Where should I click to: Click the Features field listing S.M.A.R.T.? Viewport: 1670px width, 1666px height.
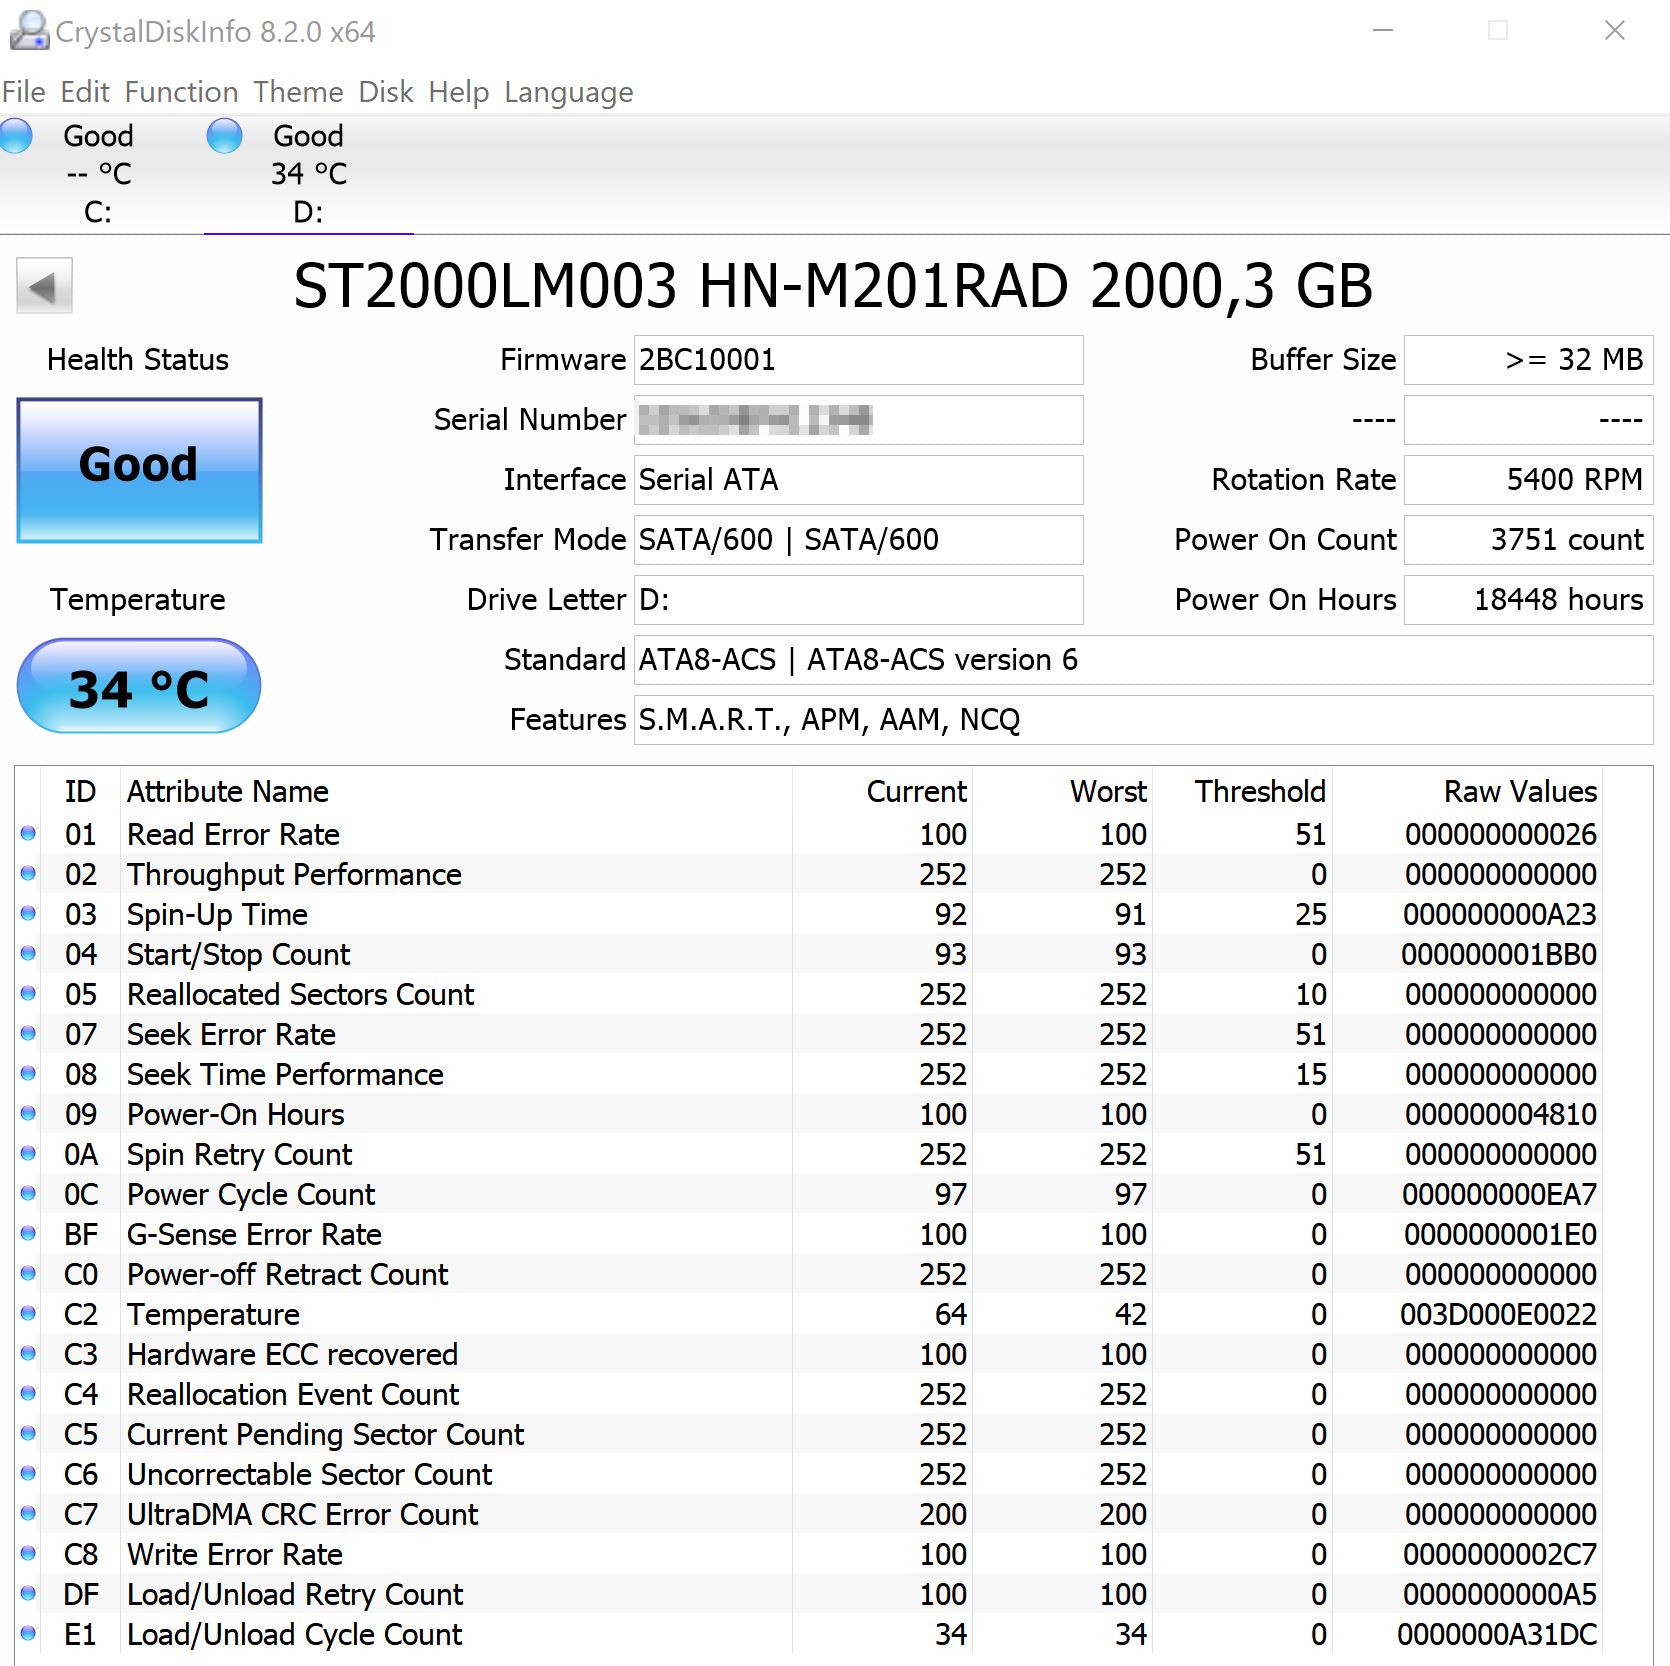pyautogui.click(x=1143, y=720)
